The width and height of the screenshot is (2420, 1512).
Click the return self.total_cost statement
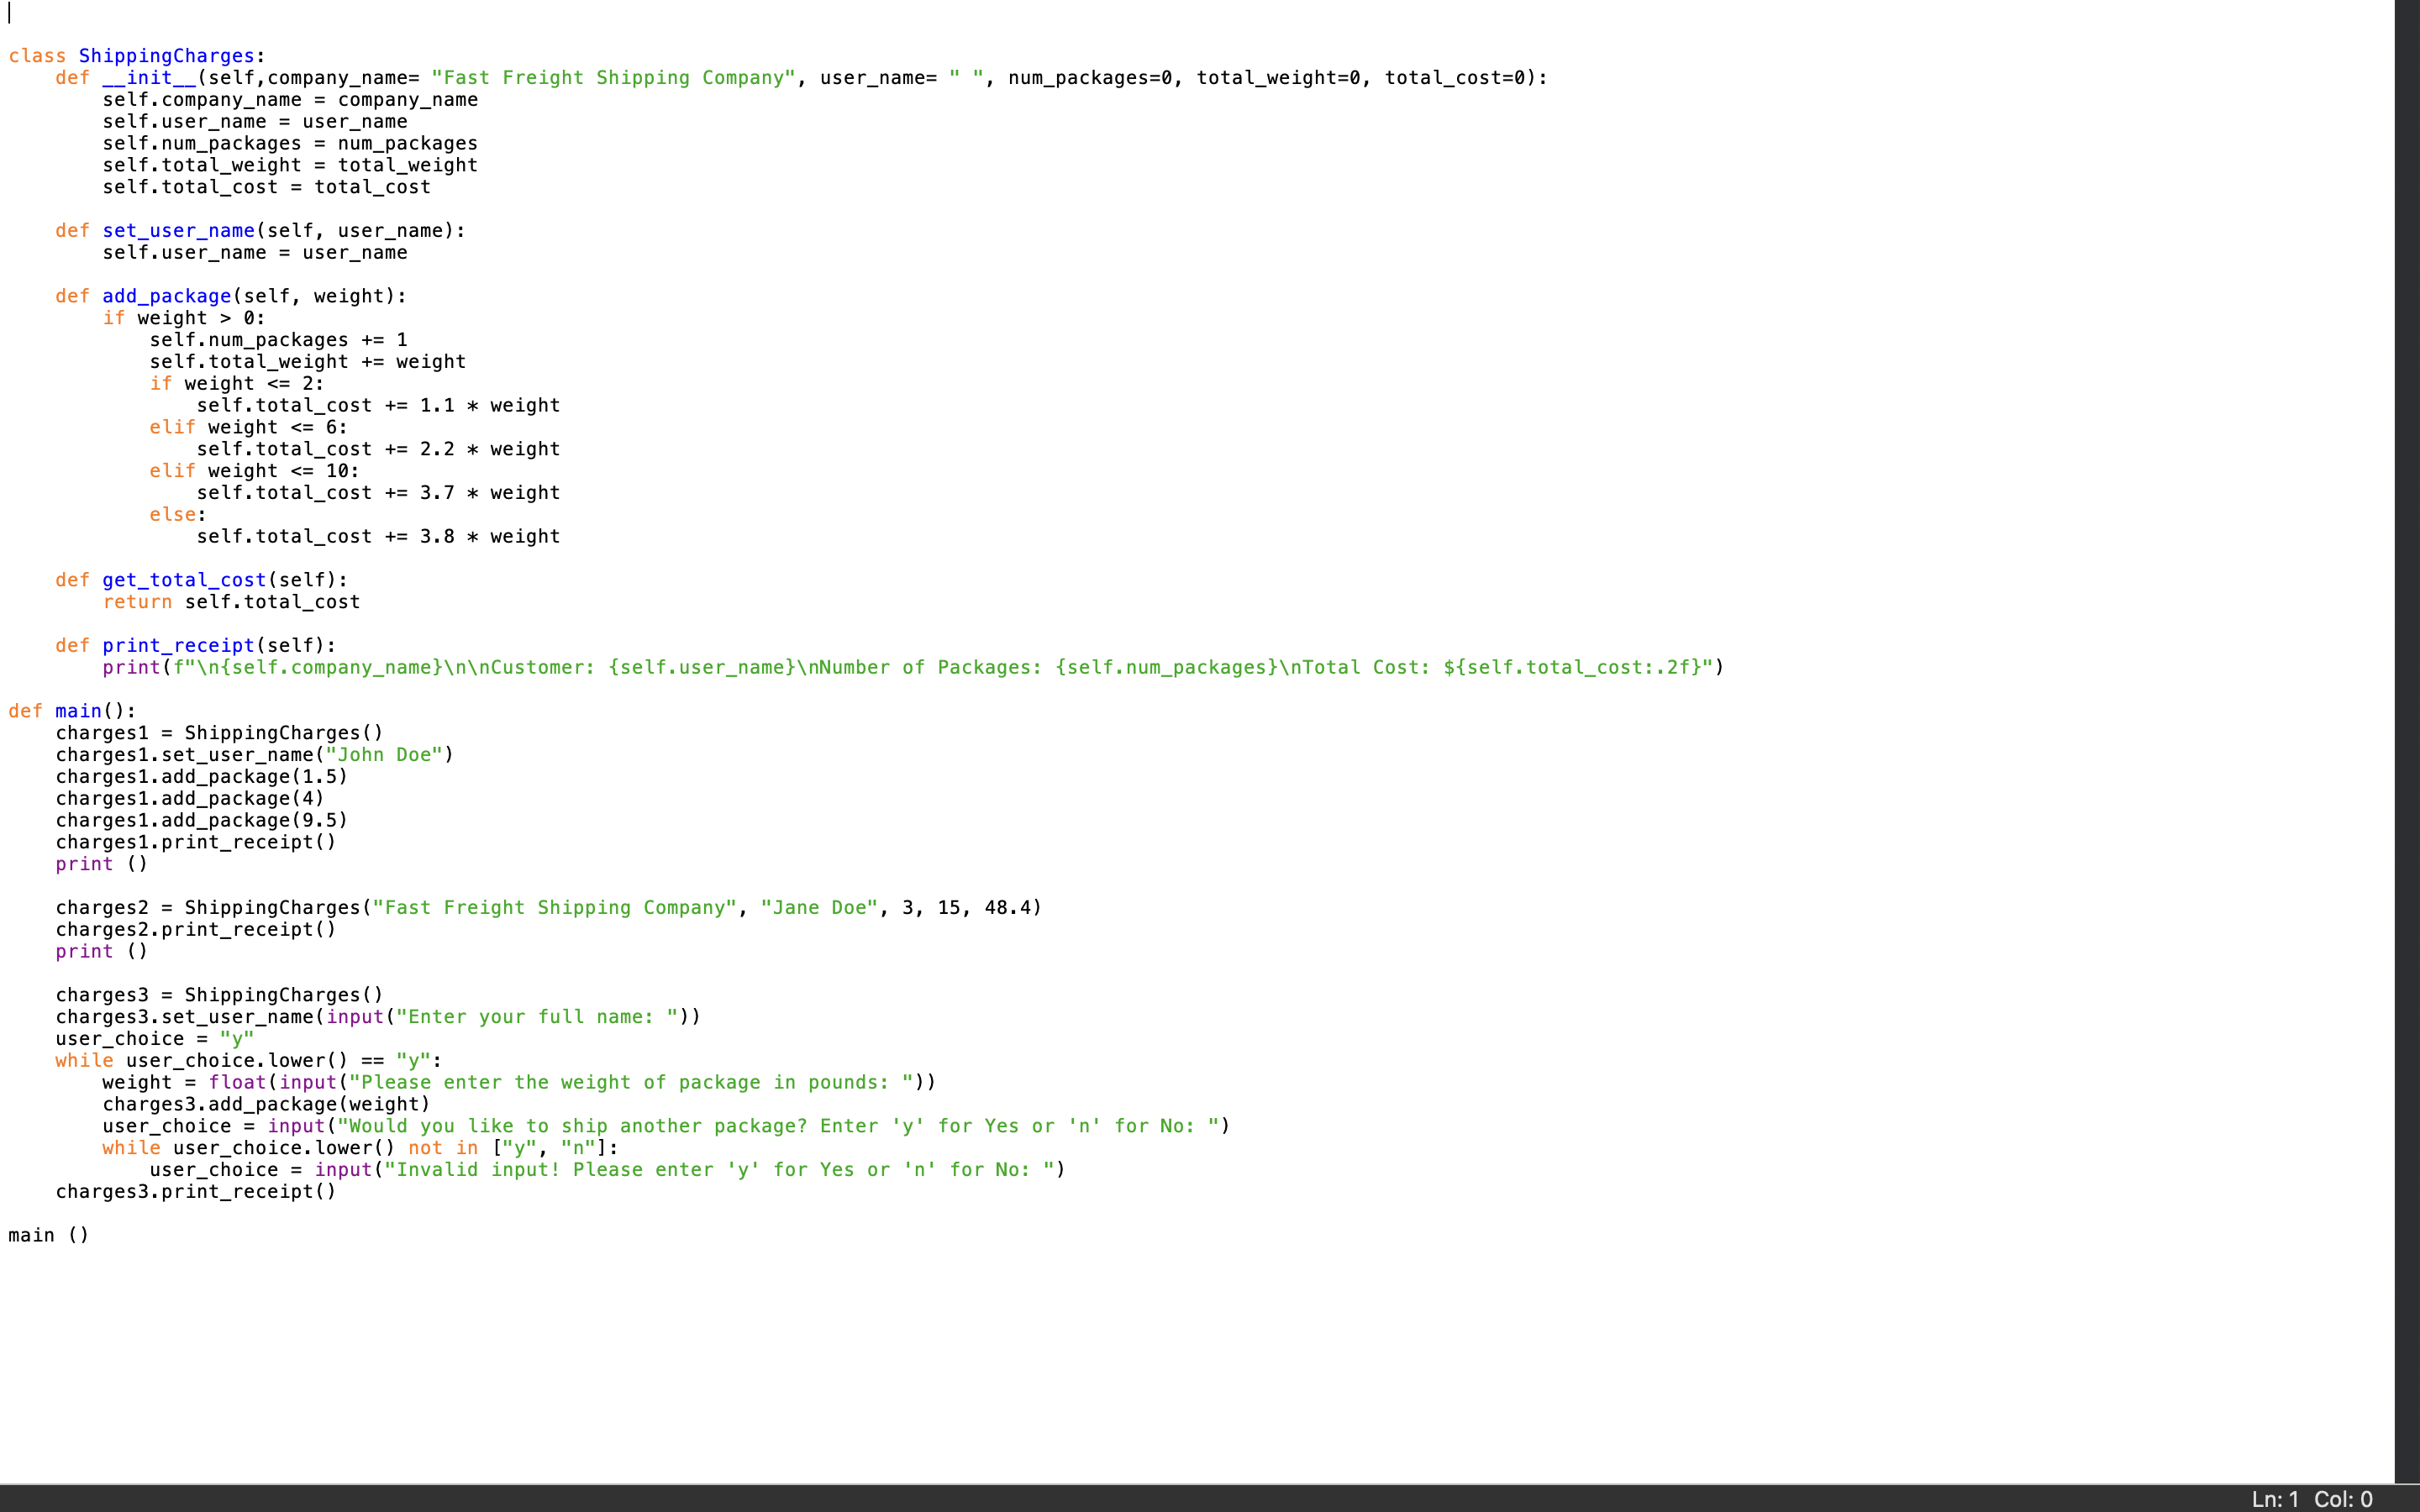click(231, 601)
